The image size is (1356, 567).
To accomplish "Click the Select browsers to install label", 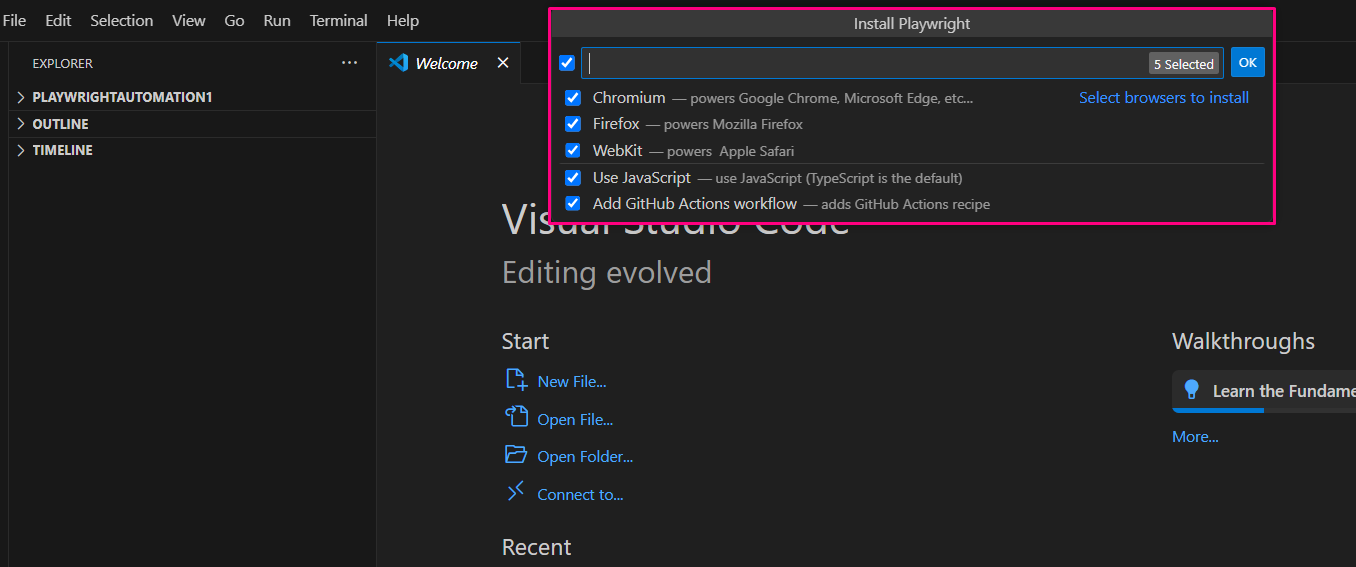I will coord(1164,98).
